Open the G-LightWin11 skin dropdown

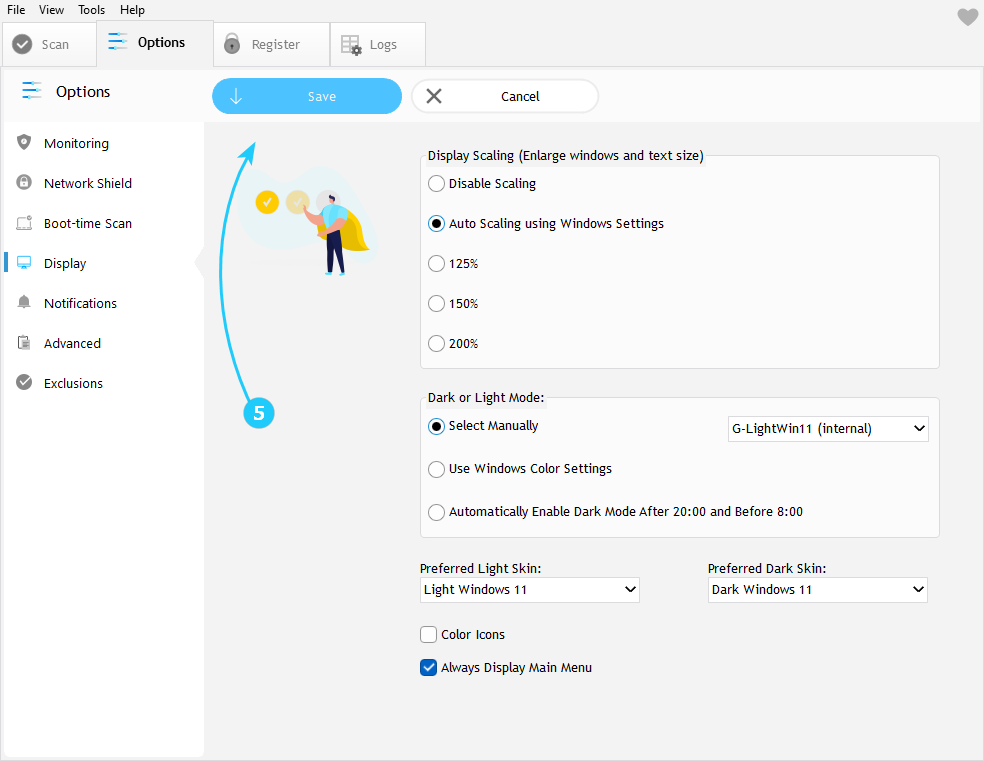click(x=828, y=429)
